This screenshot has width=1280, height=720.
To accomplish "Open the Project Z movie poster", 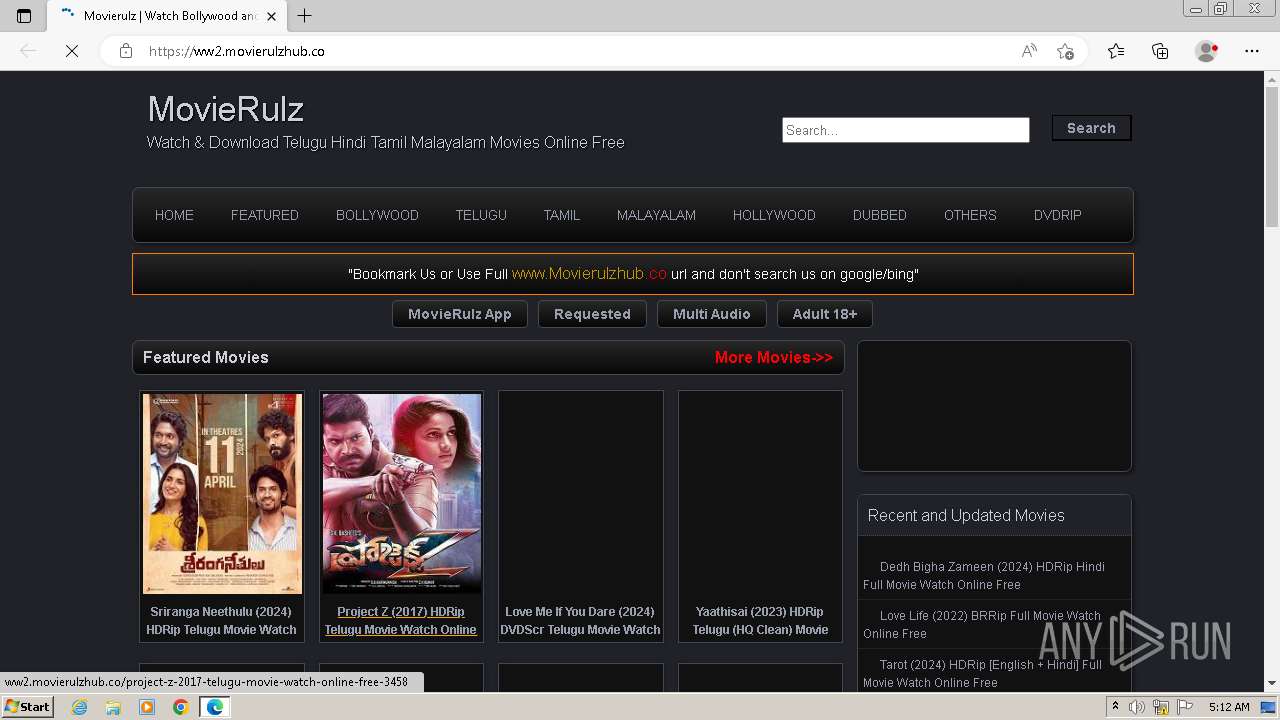I will pyautogui.click(x=401, y=494).
